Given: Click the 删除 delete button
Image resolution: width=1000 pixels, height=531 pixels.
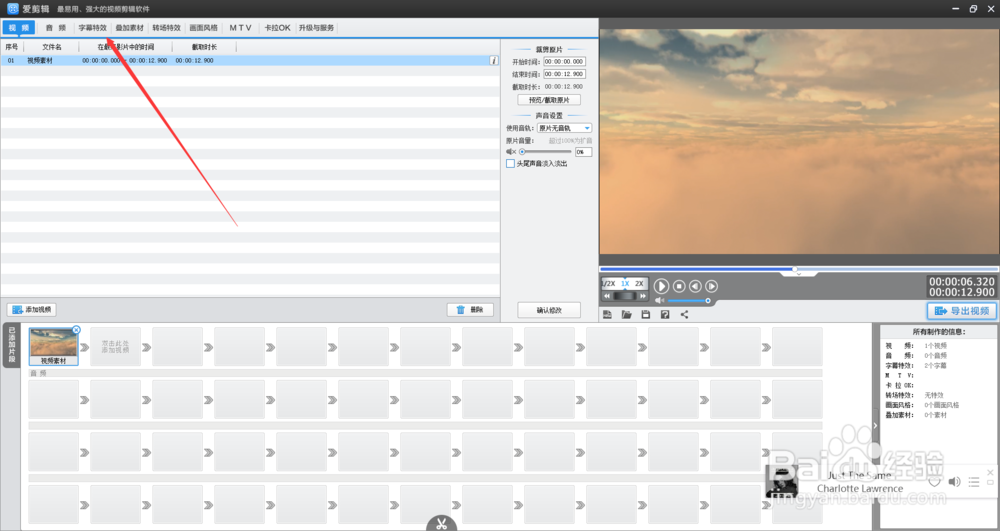Looking at the screenshot, I should pos(470,310).
